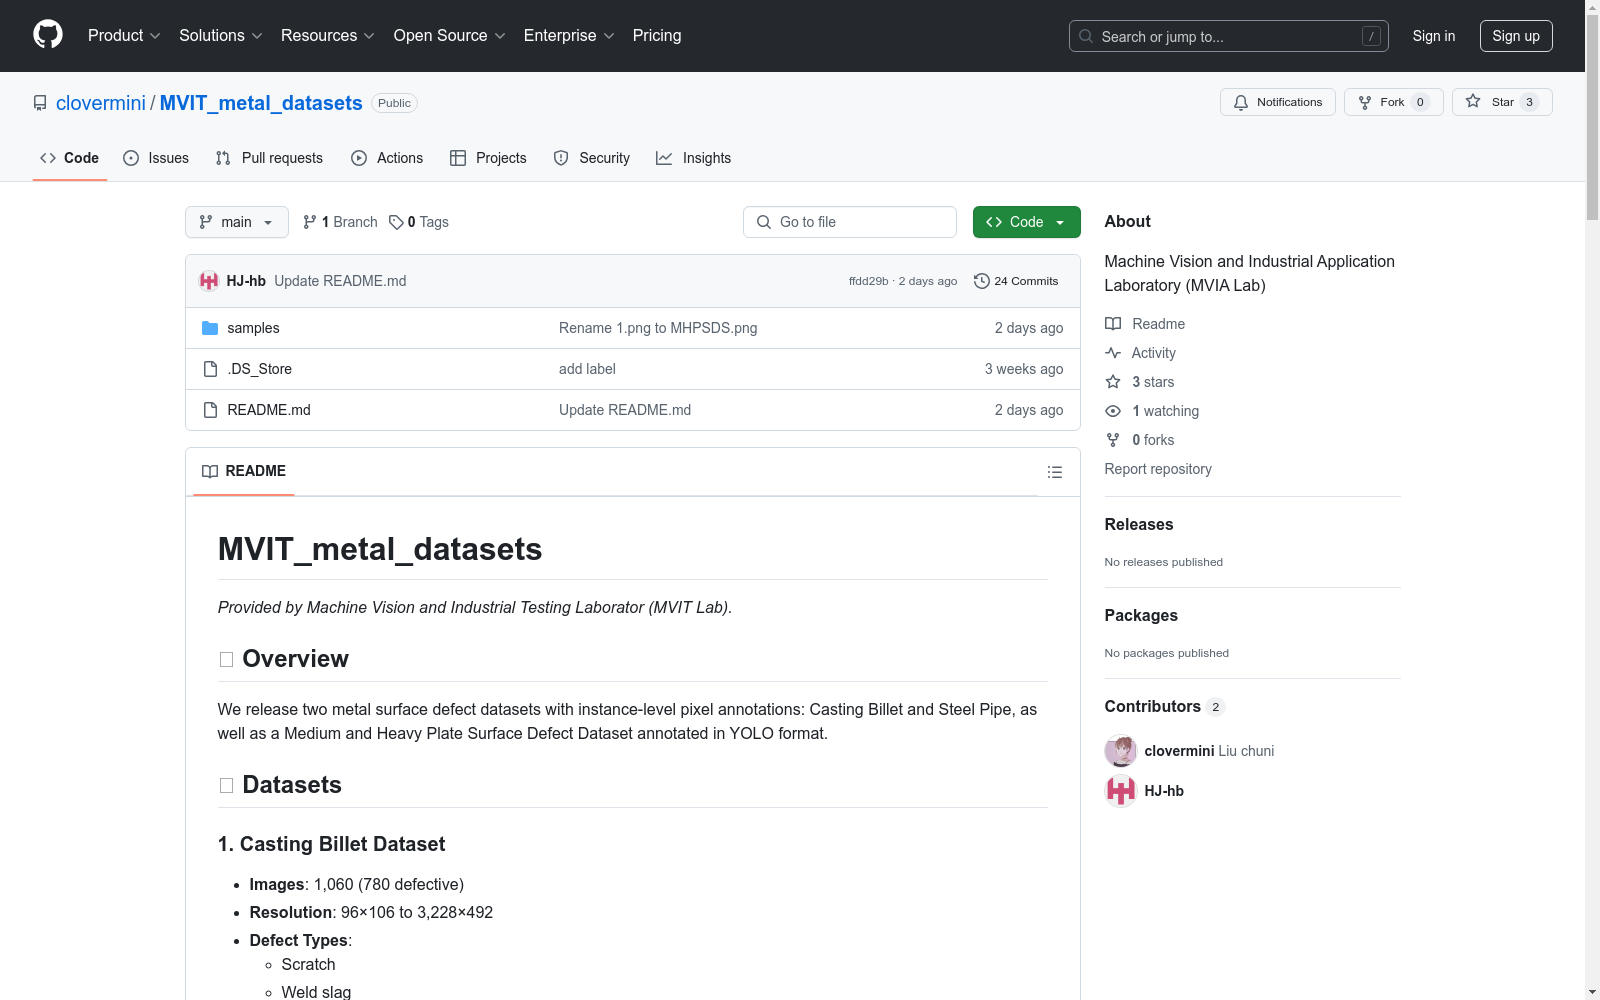Click the tag icon next to 0 Tags
Image resolution: width=1600 pixels, height=1000 pixels.
396,222
